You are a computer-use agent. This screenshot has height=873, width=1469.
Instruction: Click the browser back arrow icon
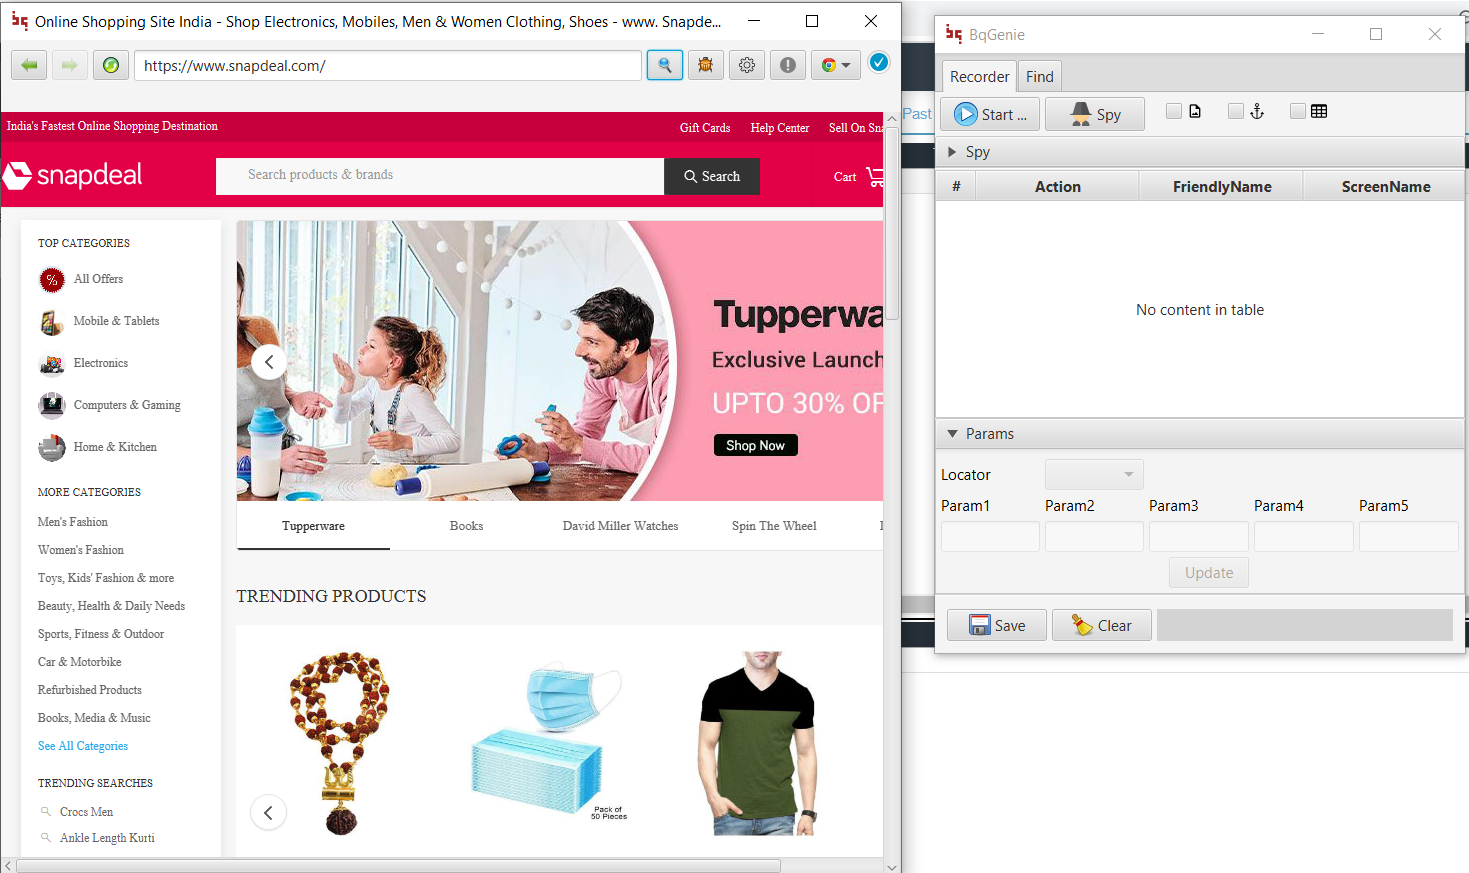pyautogui.click(x=29, y=65)
